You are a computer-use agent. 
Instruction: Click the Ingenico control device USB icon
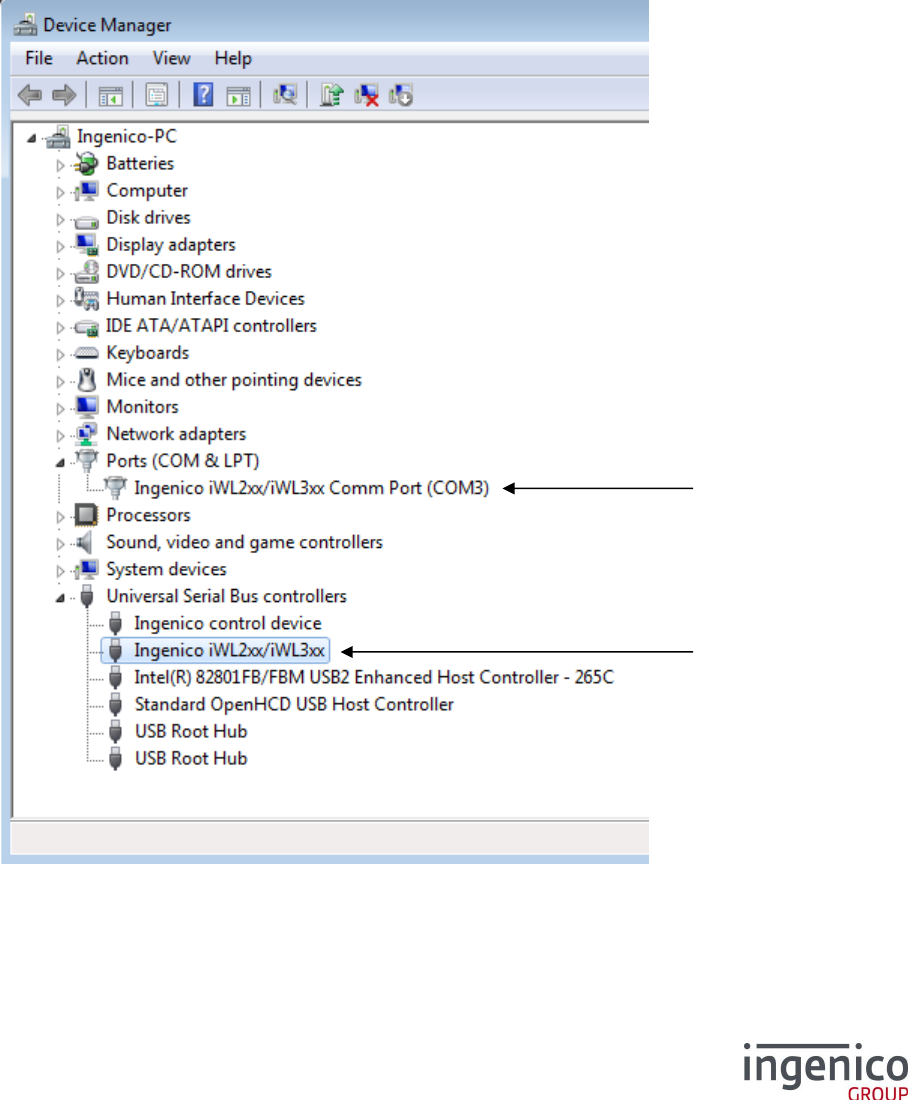click(x=116, y=624)
